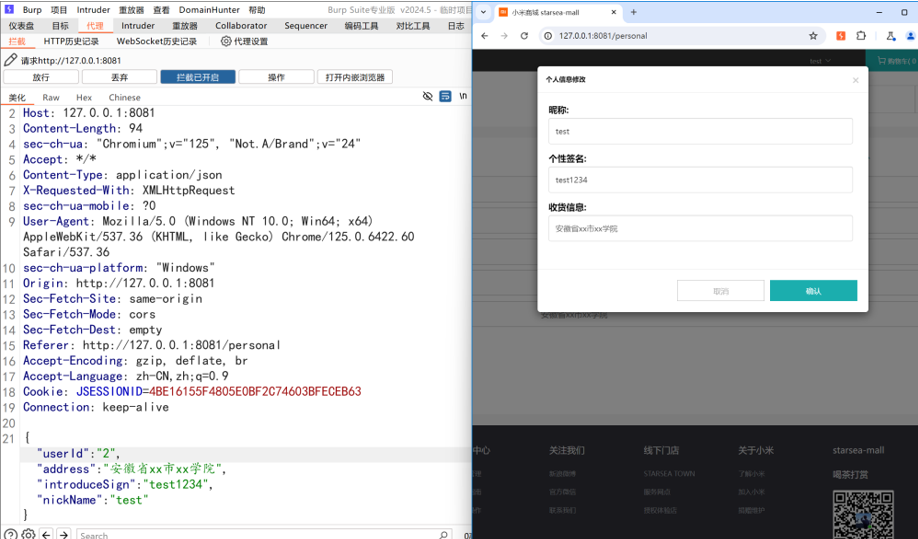Toggle the line wrap icon in editor
The width and height of the screenshot is (918, 539).
tap(443, 97)
